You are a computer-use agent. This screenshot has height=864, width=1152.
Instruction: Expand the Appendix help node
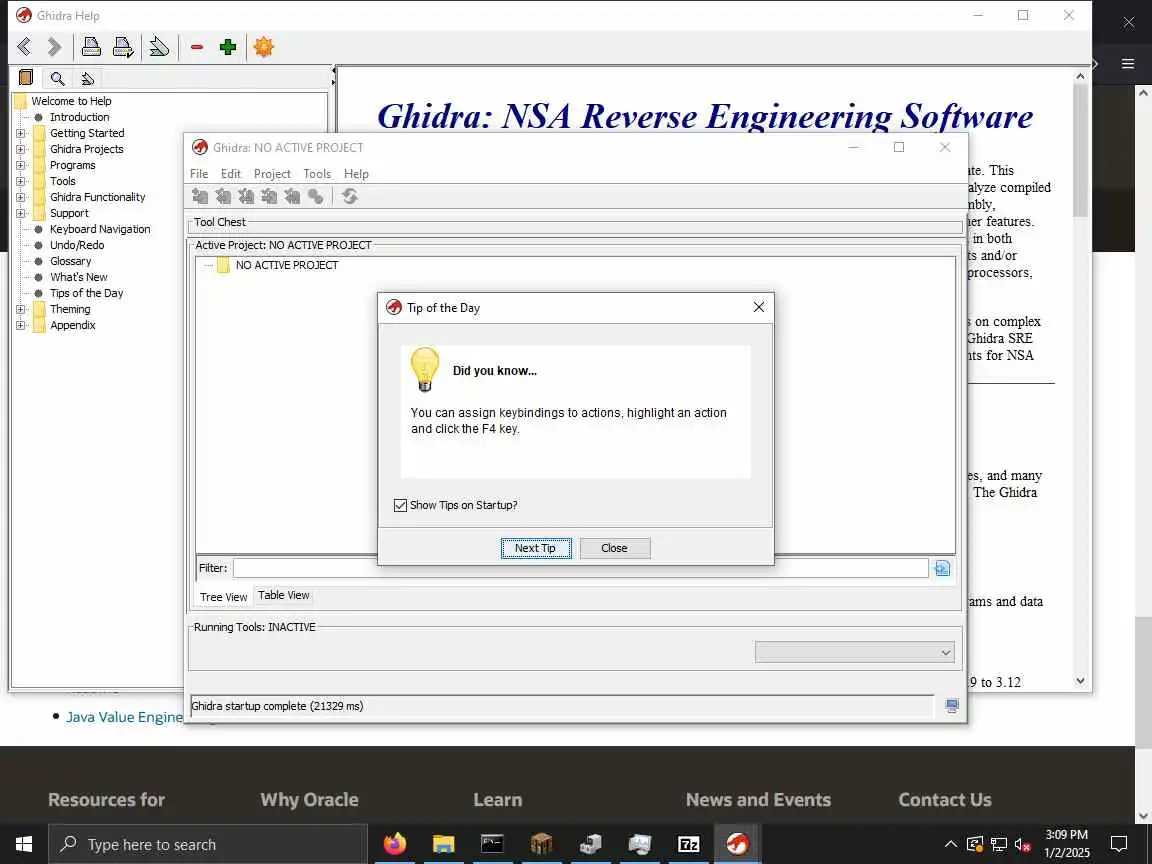pyautogui.click(x=21, y=325)
